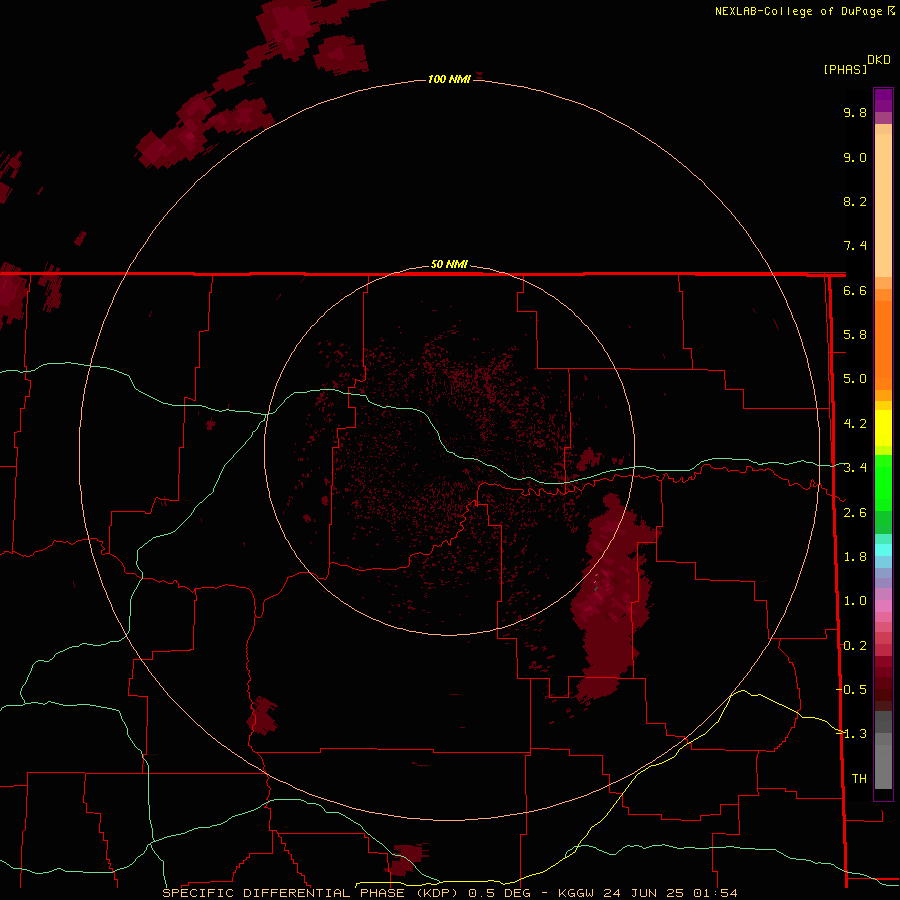Click the 1.0 value on the color scale
The width and height of the screenshot is (900, 900).
tap(855, 601)
